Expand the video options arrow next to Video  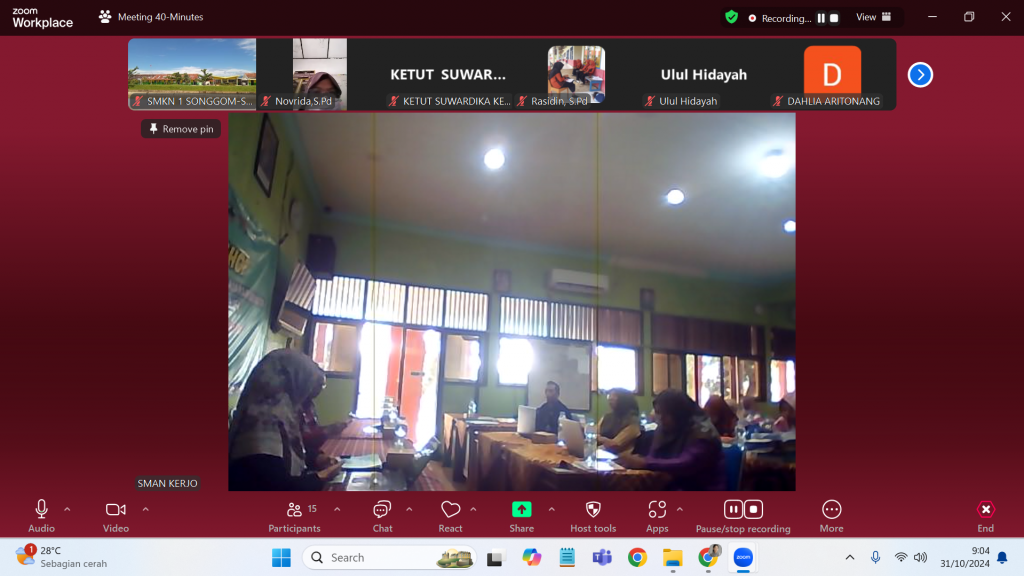click(146, 509)
